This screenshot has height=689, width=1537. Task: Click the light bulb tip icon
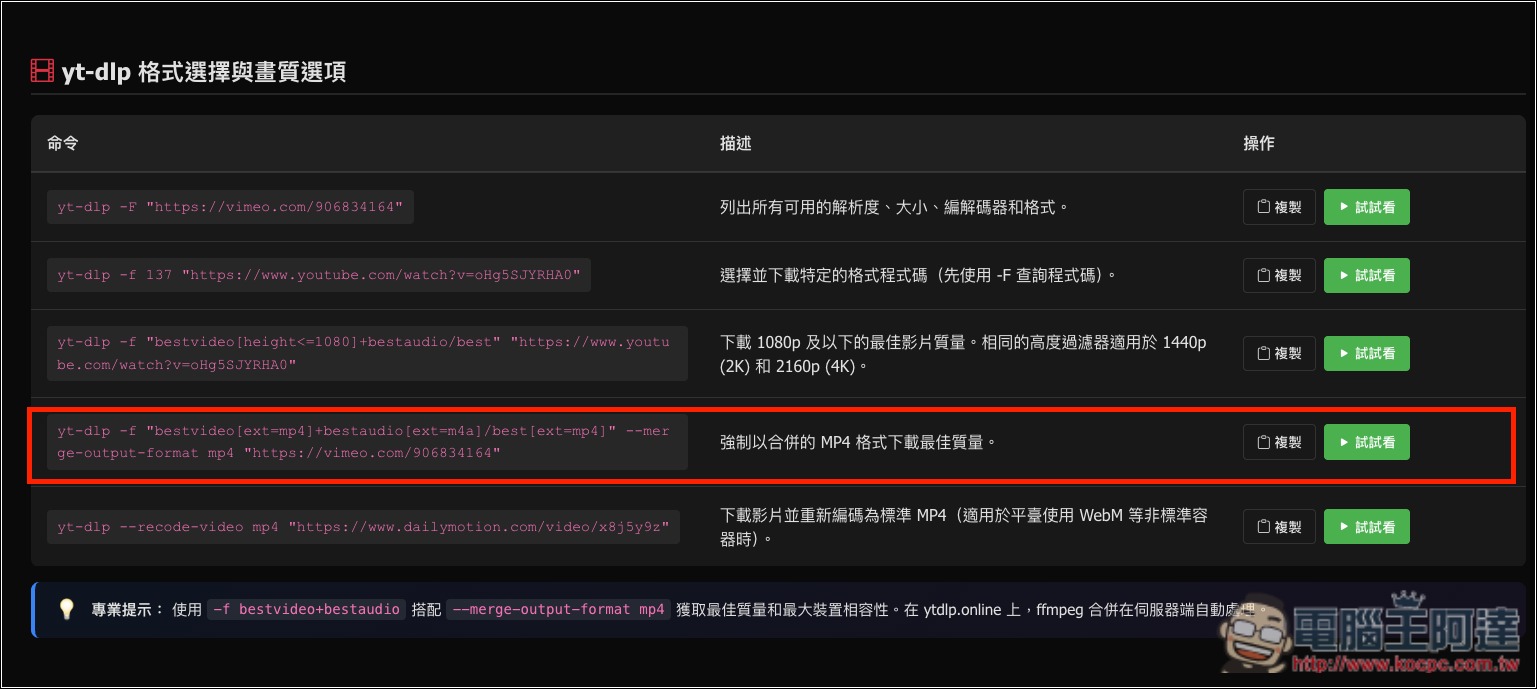(x=67, y=609)
